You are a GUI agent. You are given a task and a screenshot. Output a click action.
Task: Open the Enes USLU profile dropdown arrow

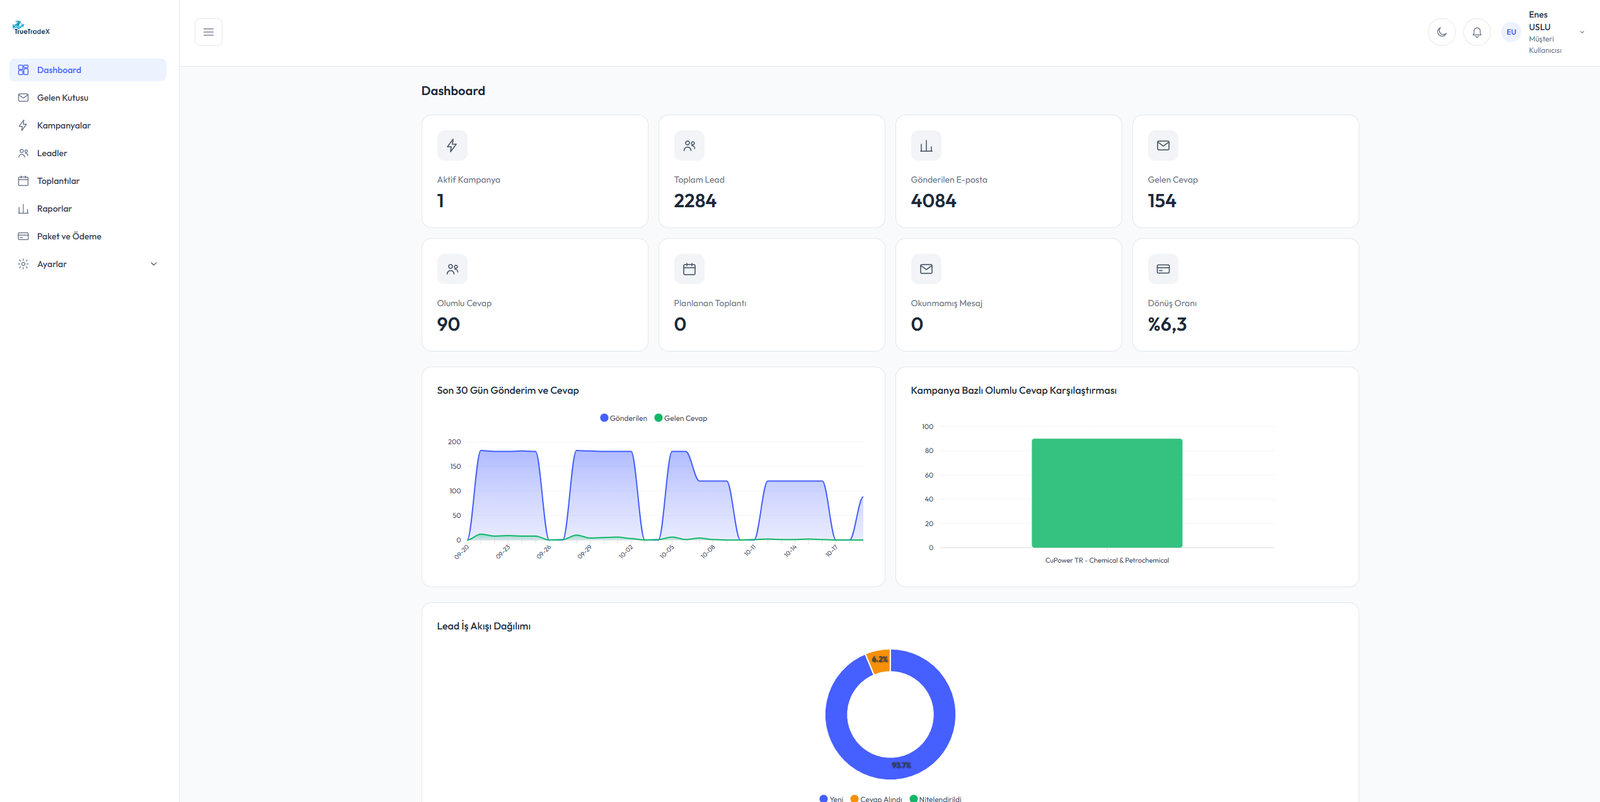coord(1582,32)
